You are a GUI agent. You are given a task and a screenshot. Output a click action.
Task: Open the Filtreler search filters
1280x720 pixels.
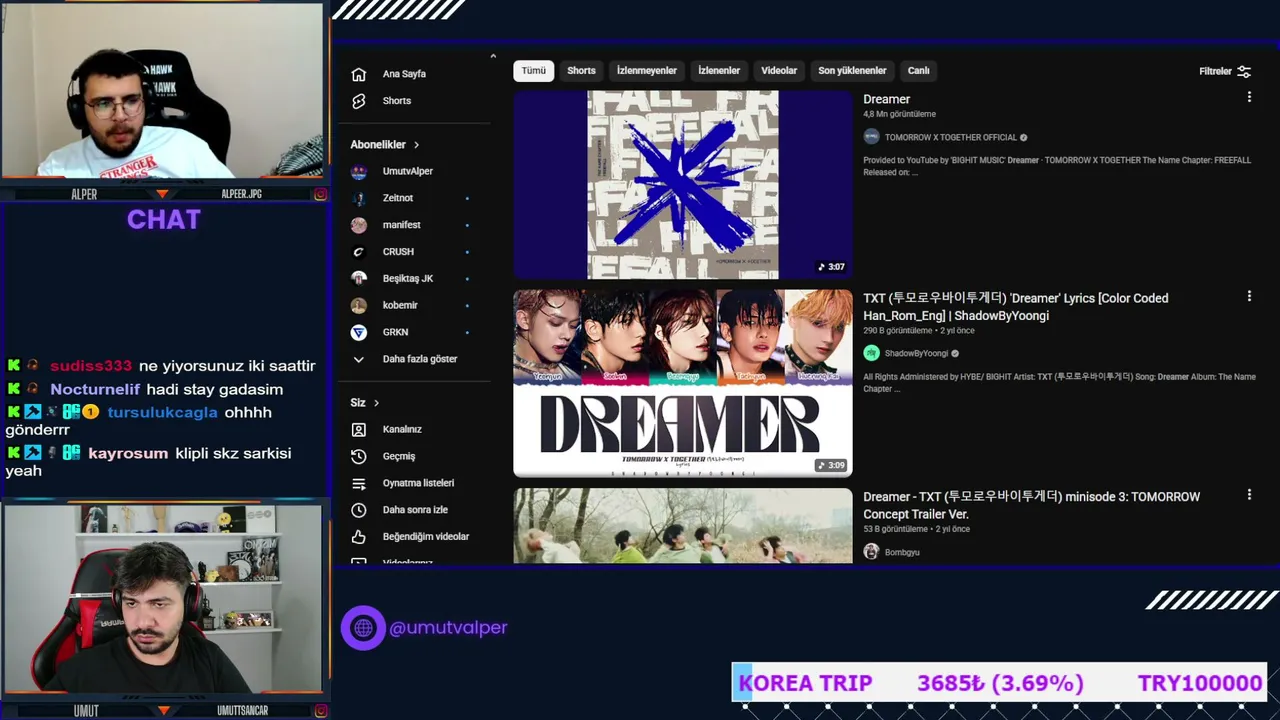pos(1225,71)
